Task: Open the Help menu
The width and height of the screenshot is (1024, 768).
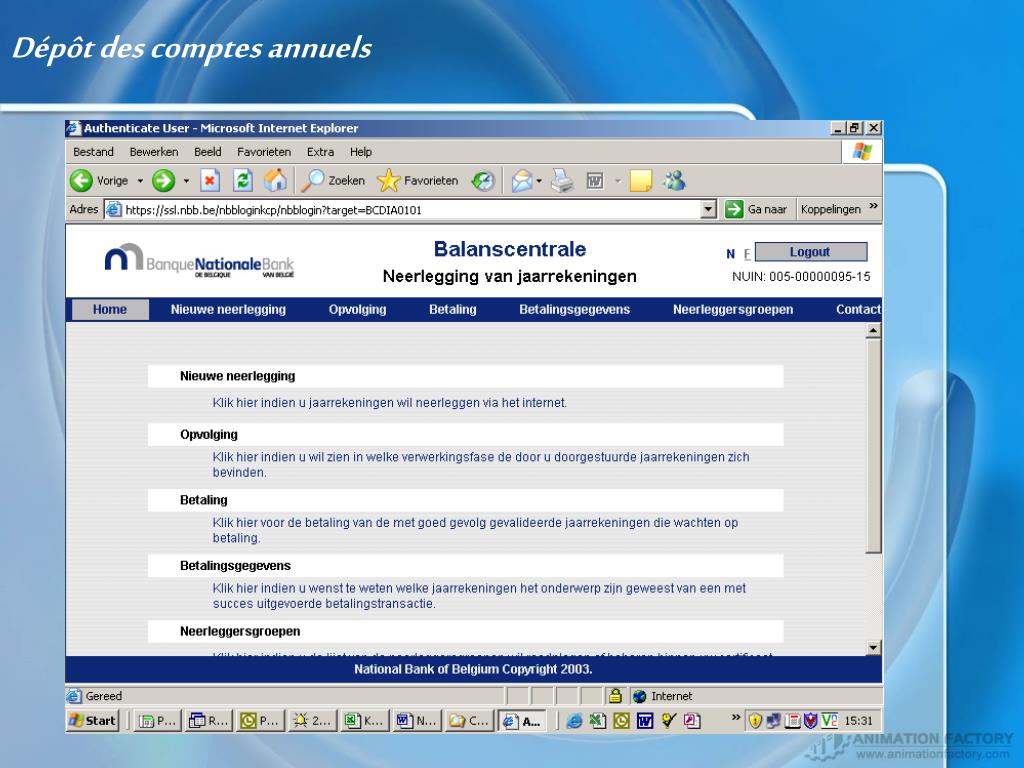Action: 360,152
